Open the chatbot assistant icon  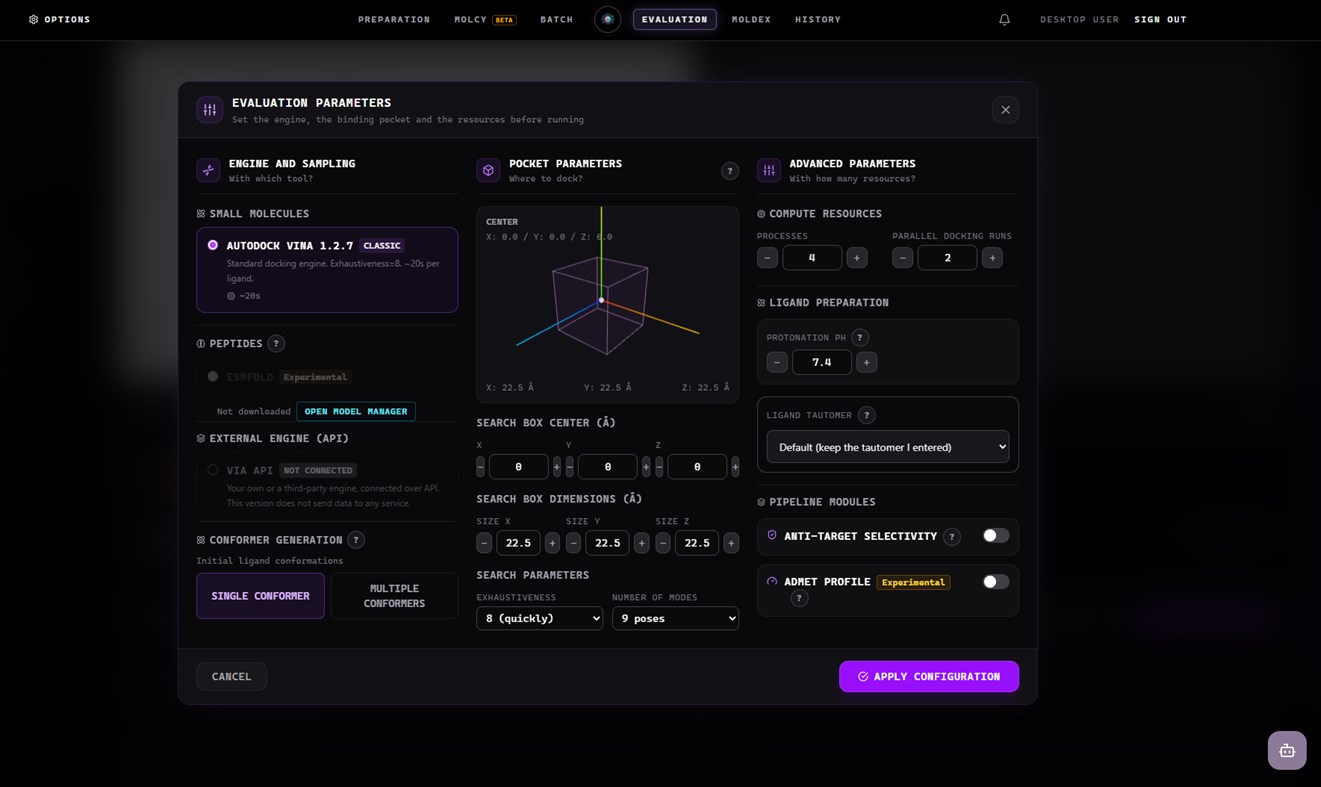click(x=1287, y=750)
